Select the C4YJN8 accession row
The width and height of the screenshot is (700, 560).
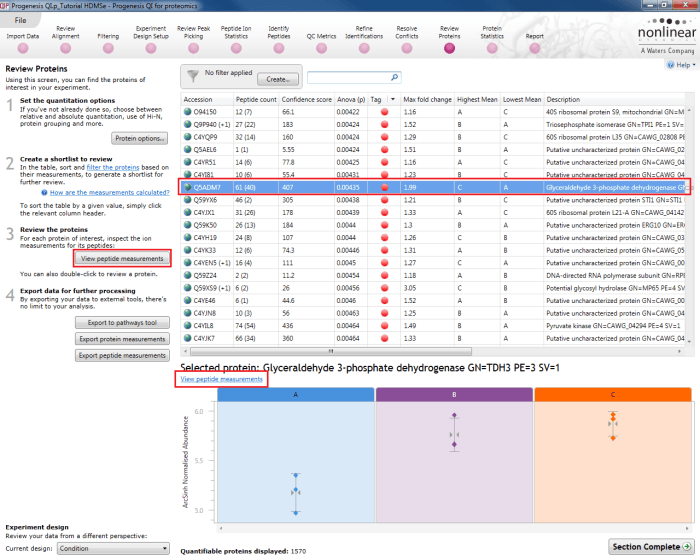pyautogui.click(x=433, y=313)
